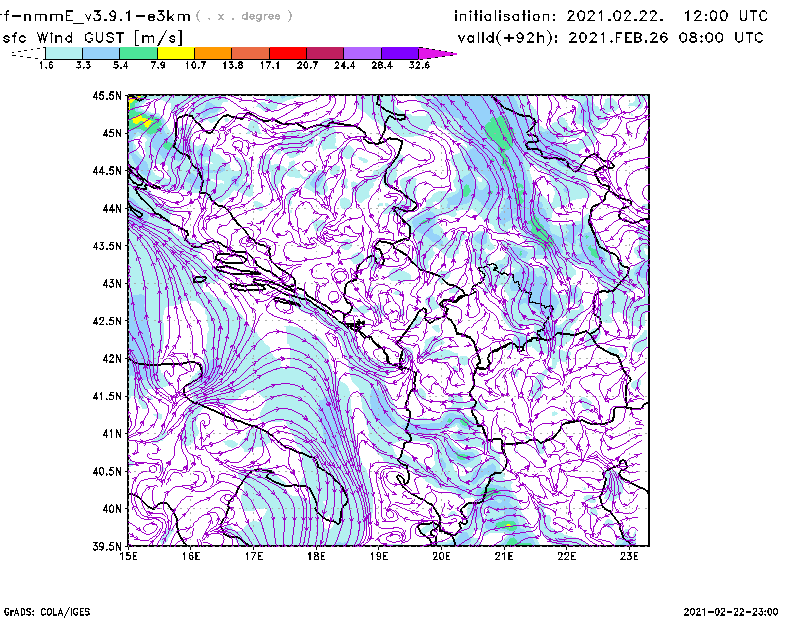Viewport: 800px width, 618px height.
Task: Click the legend value 7.9
Action: [158, 65]
